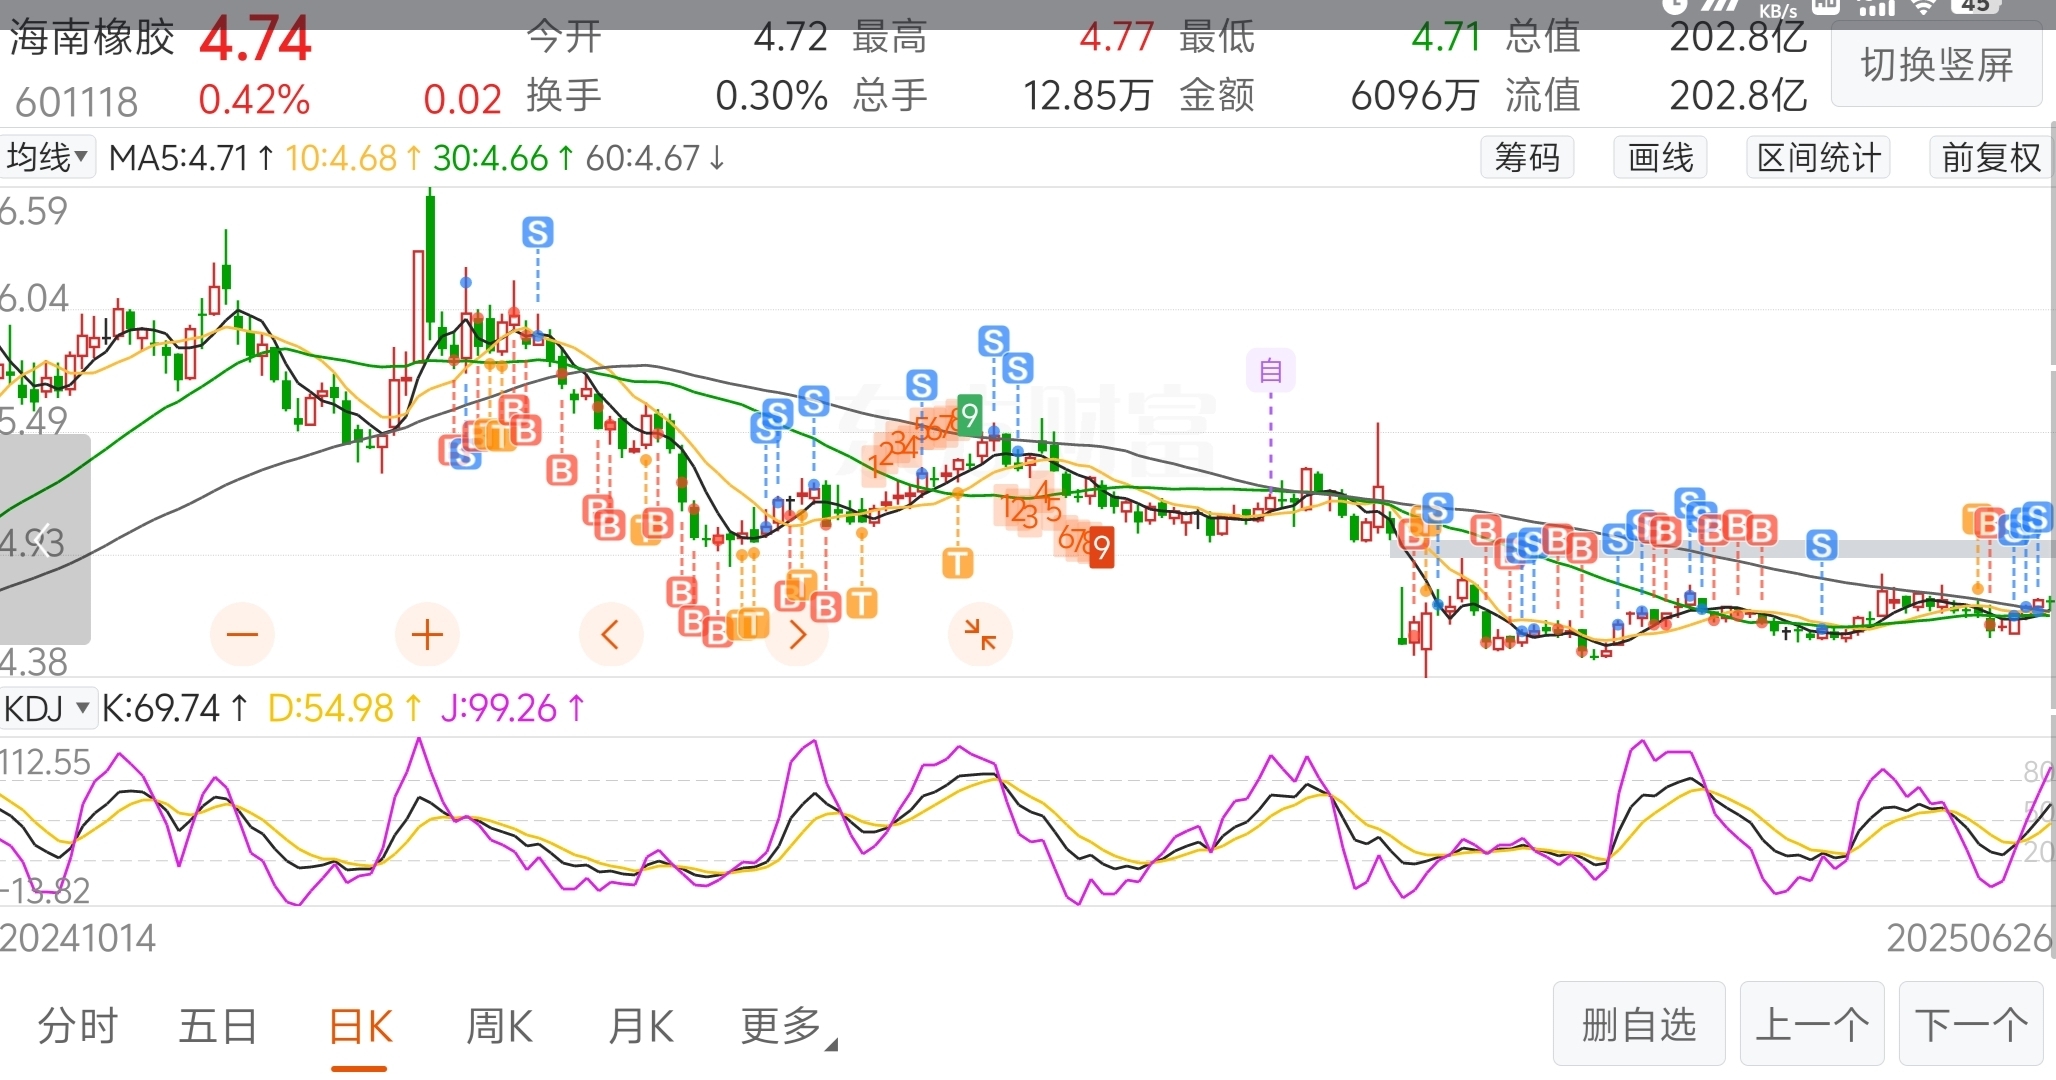Tap the 切换竖屏 button
The image size is (2056, 1080).
click(1937, 65)
